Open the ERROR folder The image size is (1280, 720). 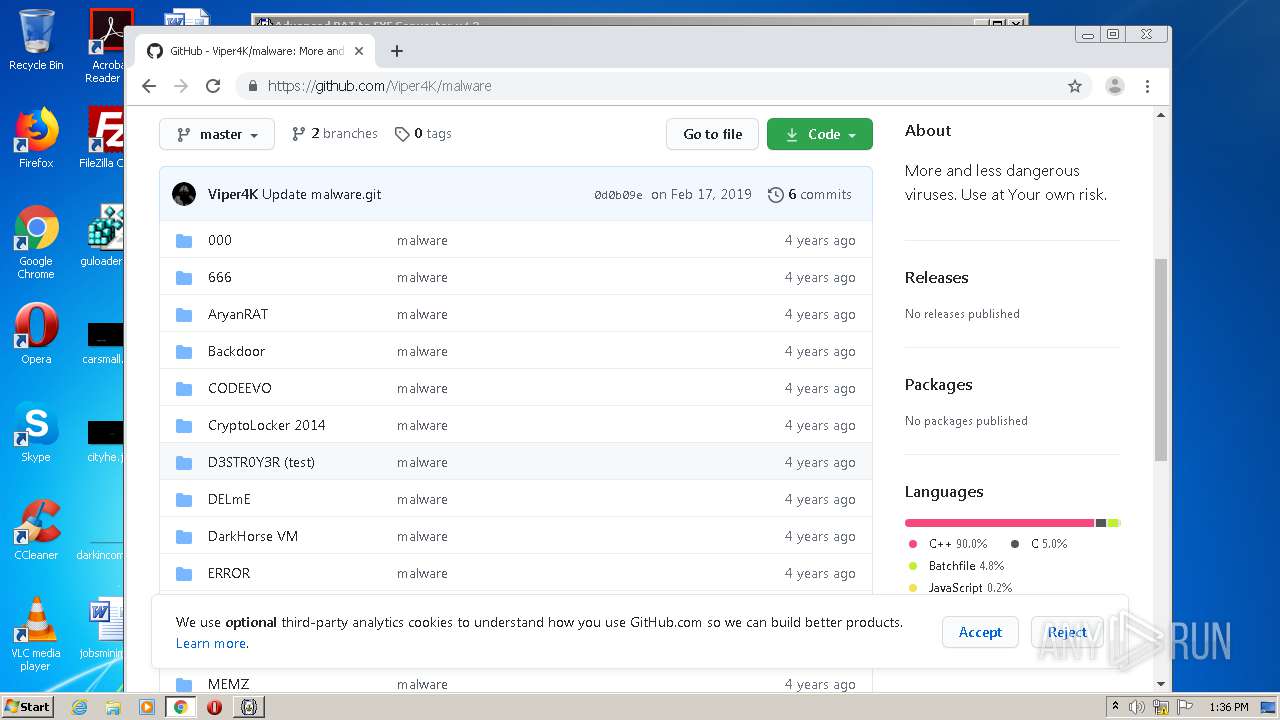[x=229, y=573]
